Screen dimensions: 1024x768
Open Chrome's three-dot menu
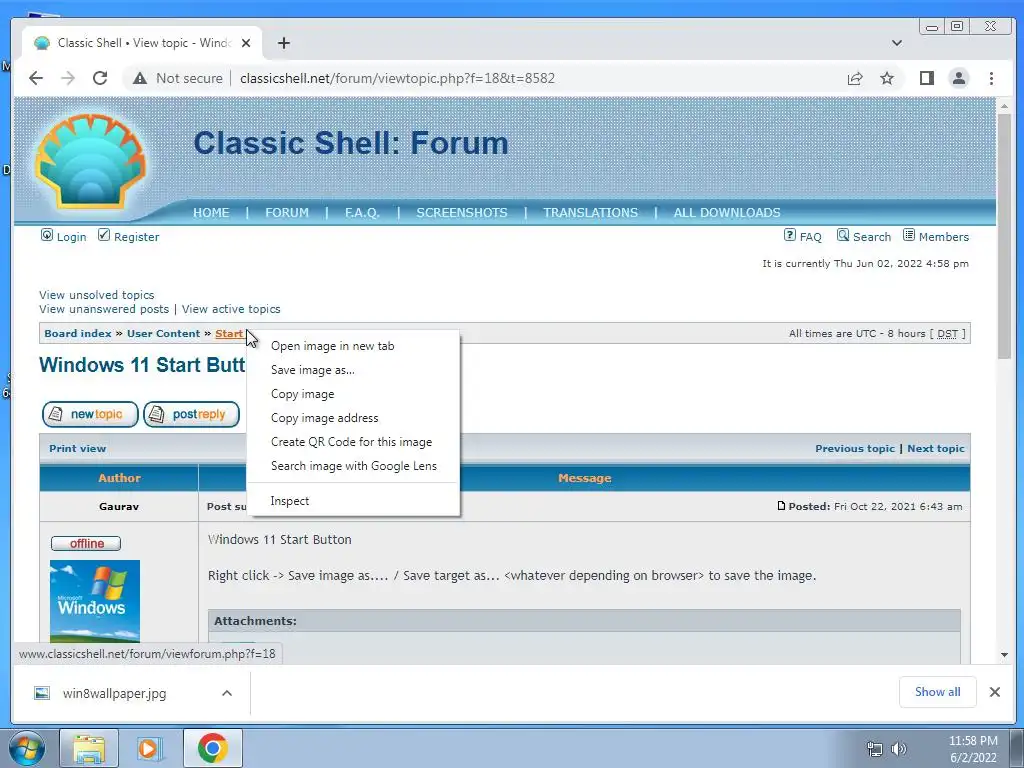[991, 78]
